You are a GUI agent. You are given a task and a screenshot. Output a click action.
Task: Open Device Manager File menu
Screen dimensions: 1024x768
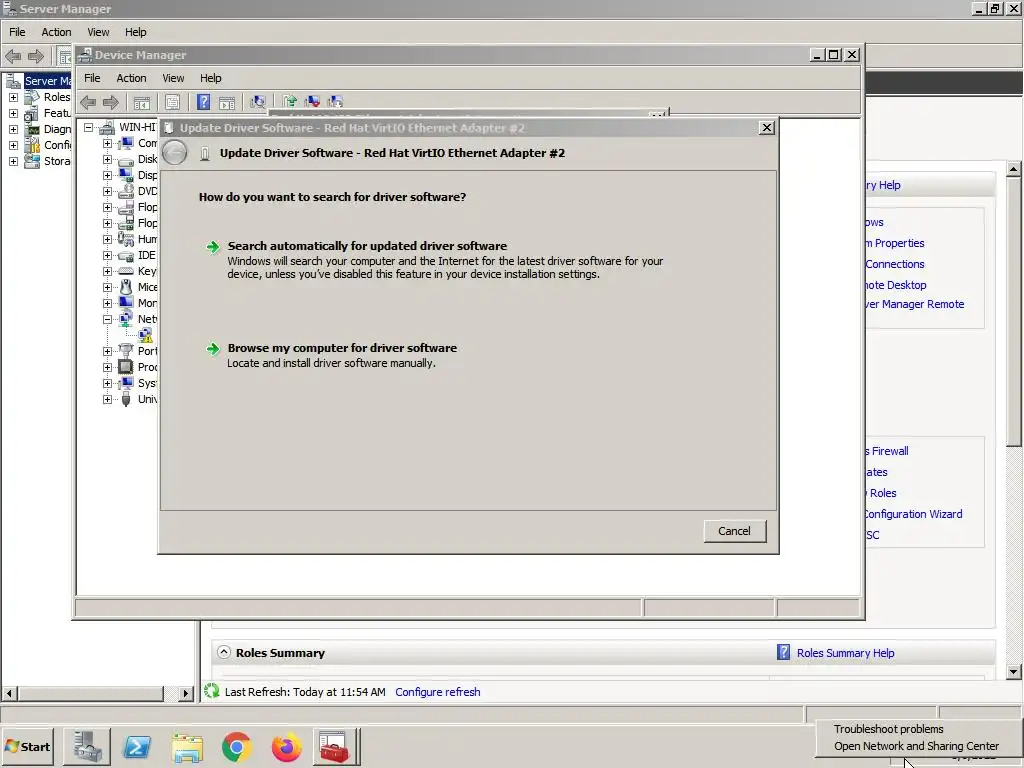(92, 78)
